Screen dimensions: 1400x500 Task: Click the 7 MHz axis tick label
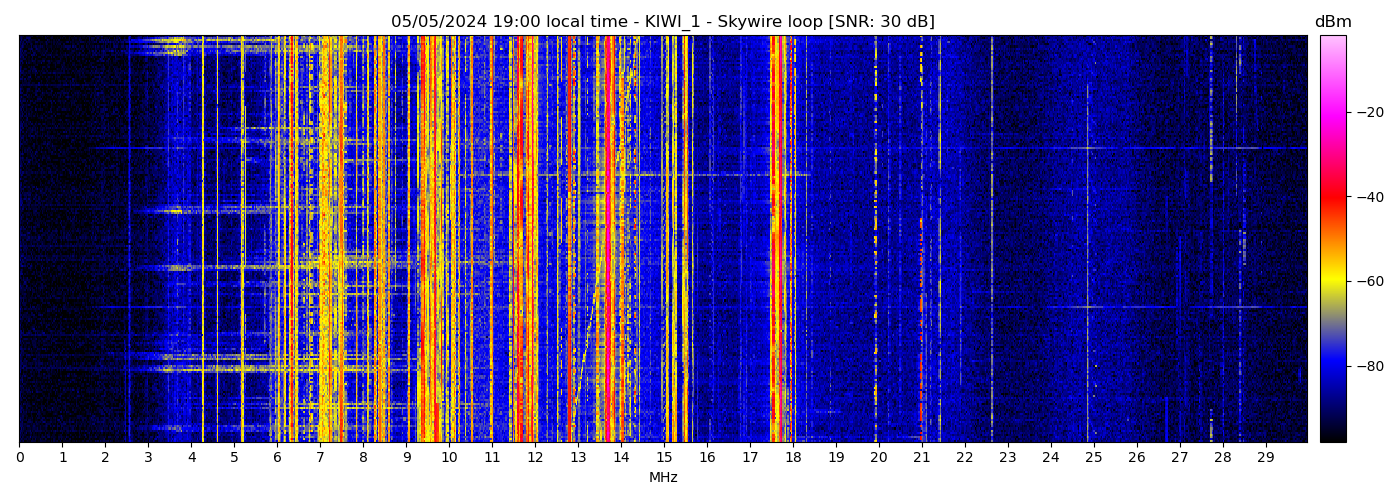click(x=320, y=457)
